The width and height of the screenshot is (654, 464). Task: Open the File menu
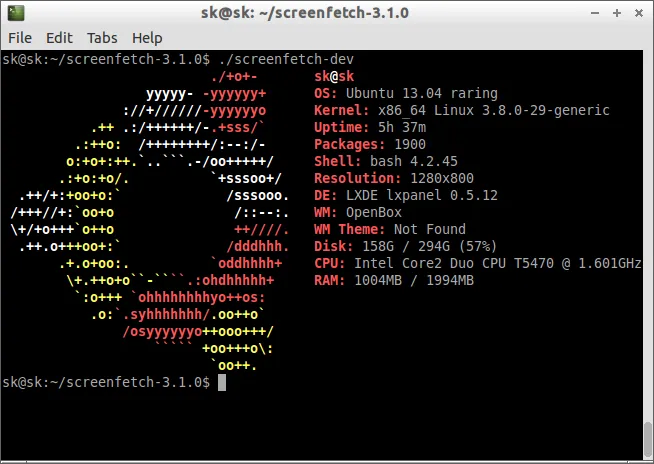(20, 38)
